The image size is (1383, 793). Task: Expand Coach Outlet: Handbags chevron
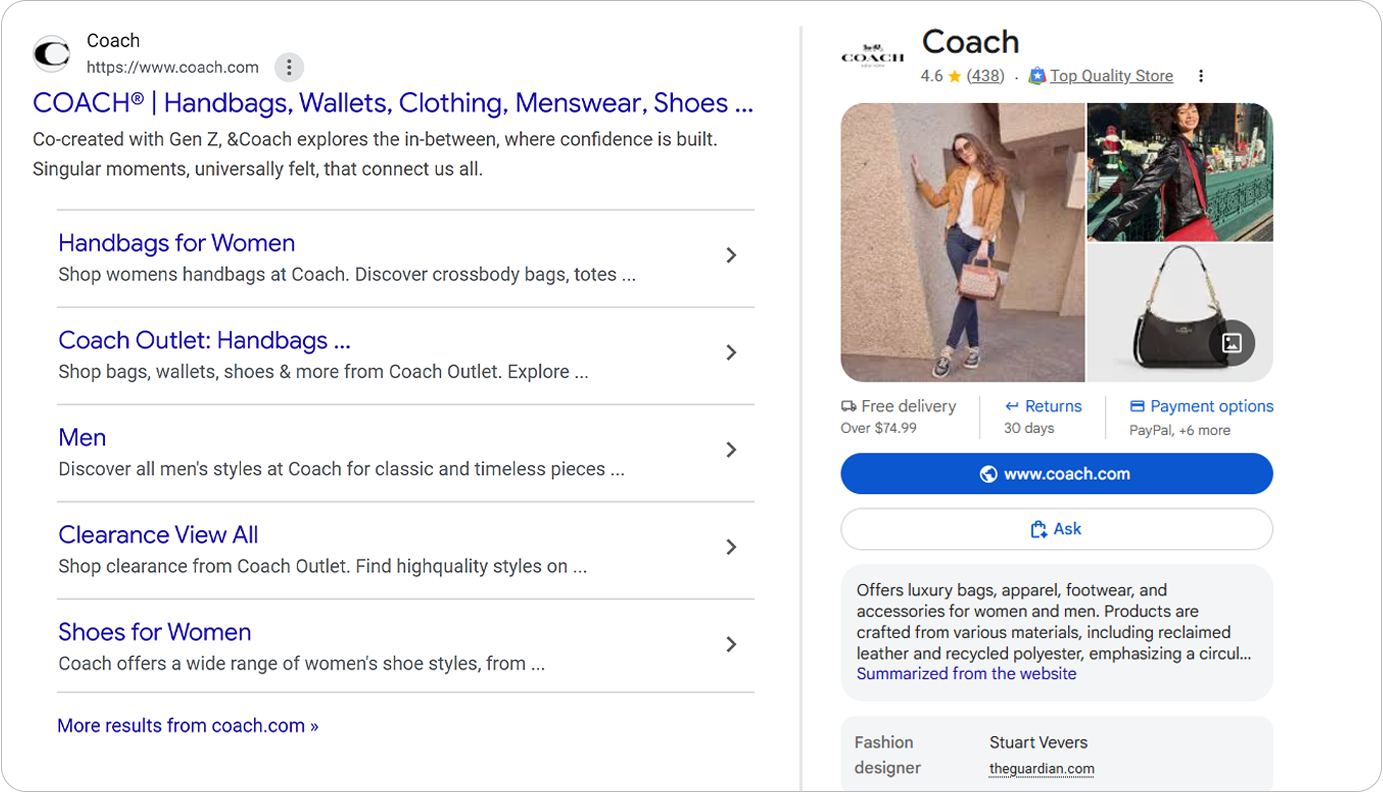coord(731,352)
